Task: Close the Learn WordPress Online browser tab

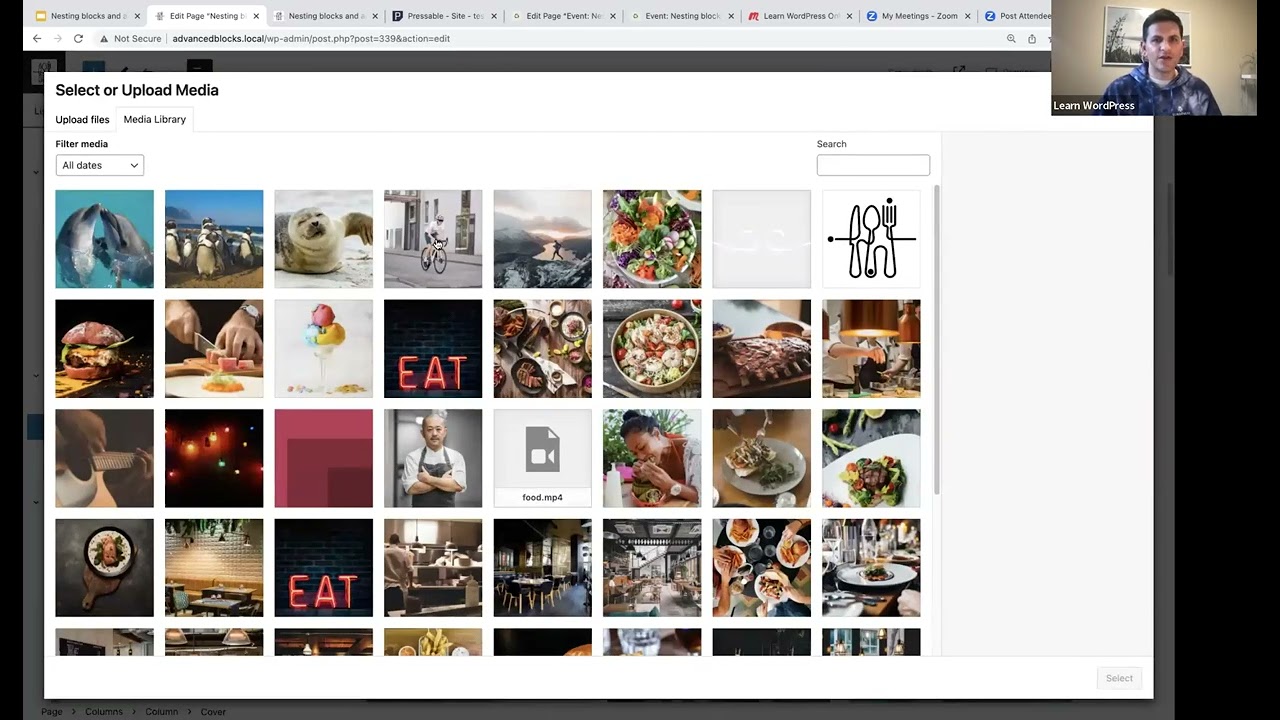Action: coord(849,16)
